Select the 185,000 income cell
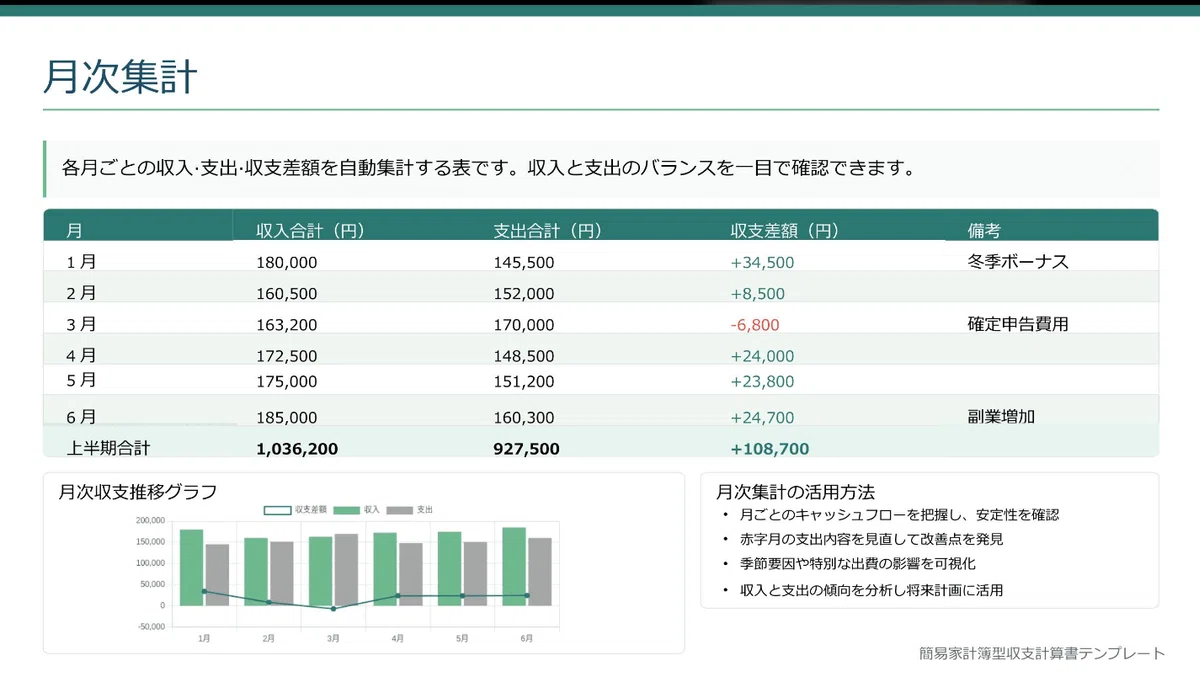This screenshot has height=682, width=1200. coord(287,418)
